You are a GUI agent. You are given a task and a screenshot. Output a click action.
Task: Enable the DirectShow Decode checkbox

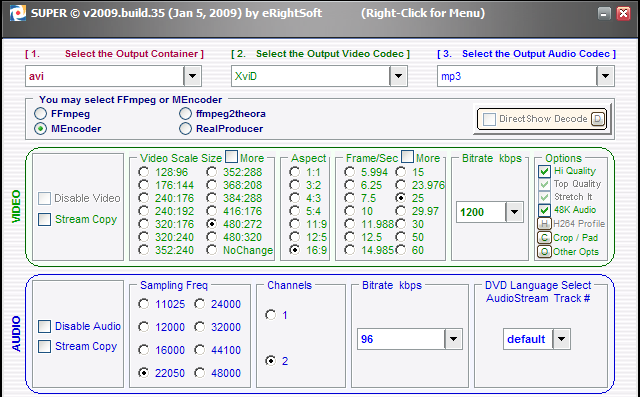489,119
